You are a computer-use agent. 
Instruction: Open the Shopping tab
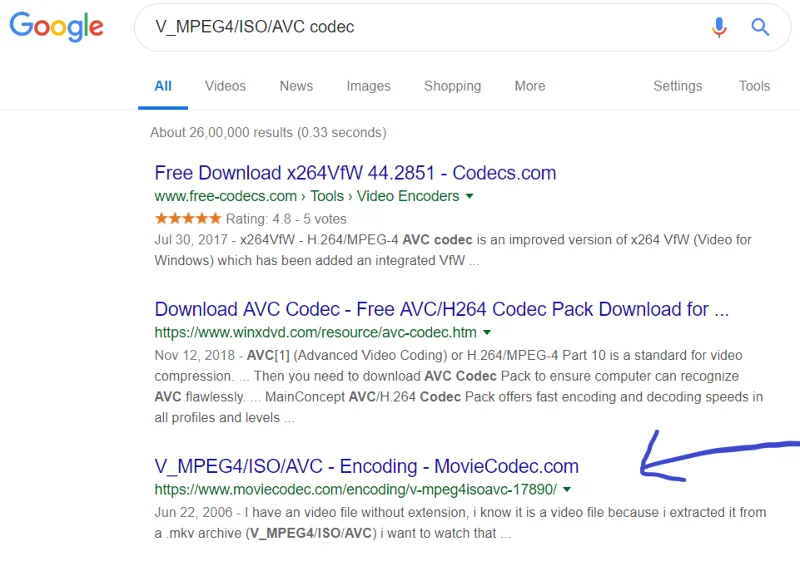[x=453, y=86]
